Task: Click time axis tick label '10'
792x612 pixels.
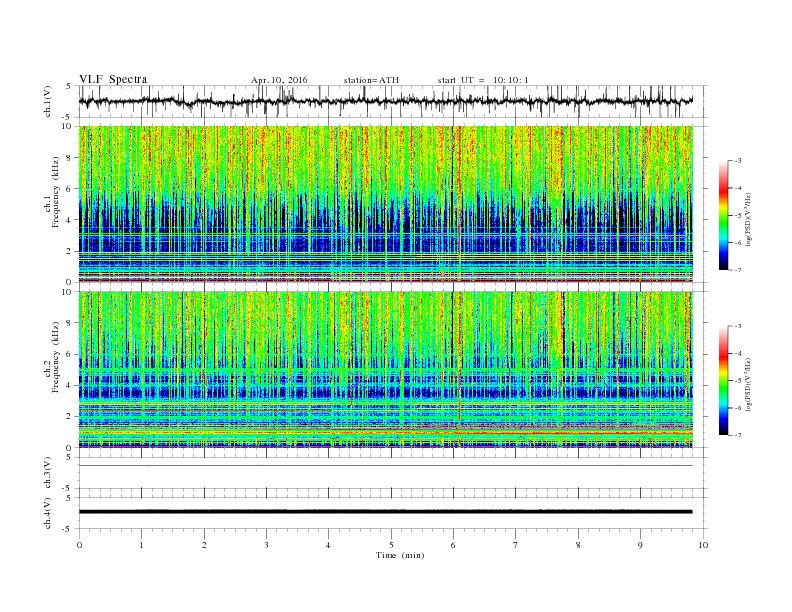Action: coord(703,545)
